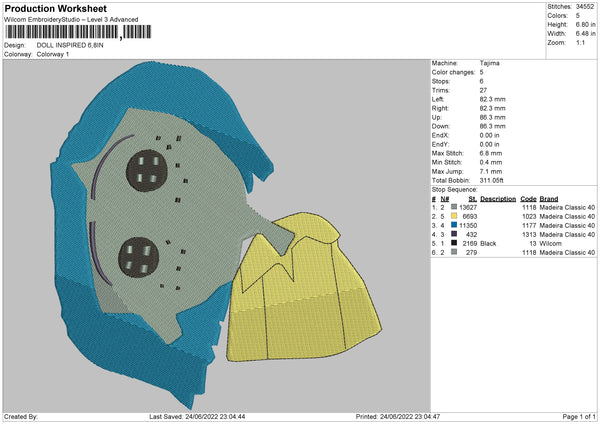Click the 'Up:' measurement value
Viewport: 600px width, 424px height.
point(492,117)
